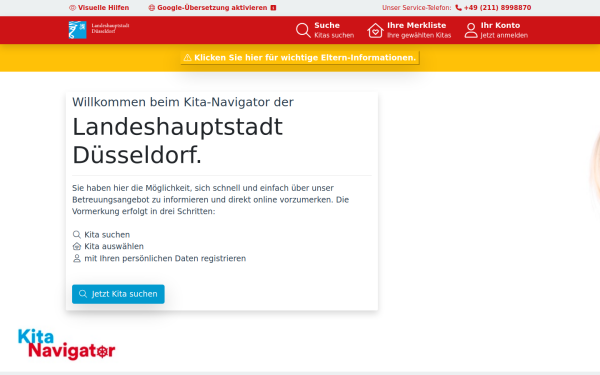Open the Landeshauptstadt Düsseldorf logo homepage

point(99,29)
